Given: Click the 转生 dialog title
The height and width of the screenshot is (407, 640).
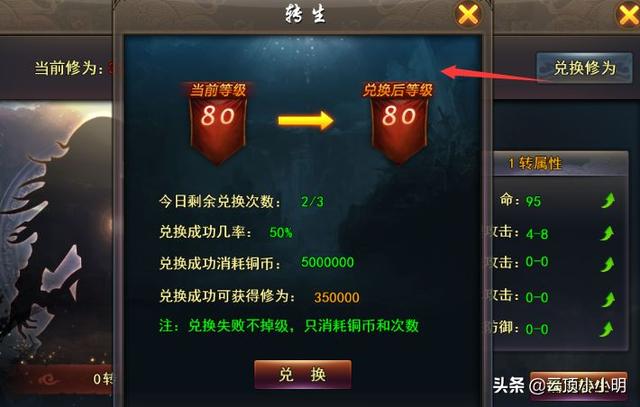Looking at the screenshot, I should pos(305,14).
